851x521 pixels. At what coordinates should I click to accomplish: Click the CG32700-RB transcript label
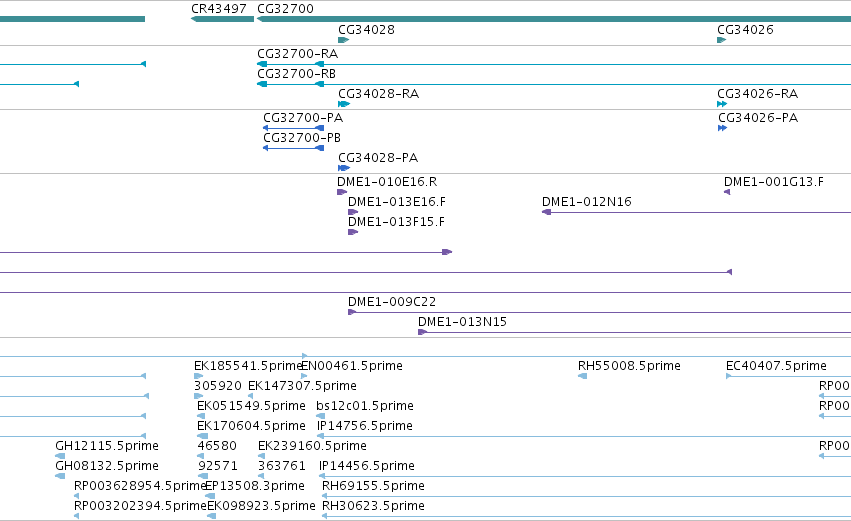296,73
